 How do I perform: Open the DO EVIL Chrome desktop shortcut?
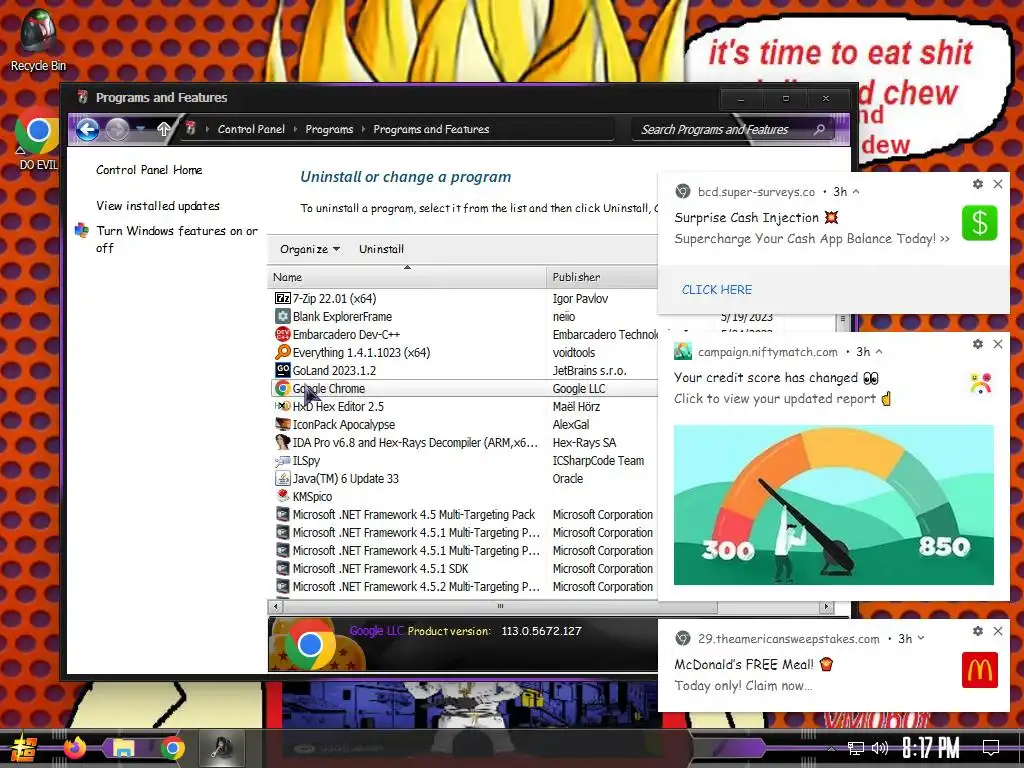tap(37, 139)
